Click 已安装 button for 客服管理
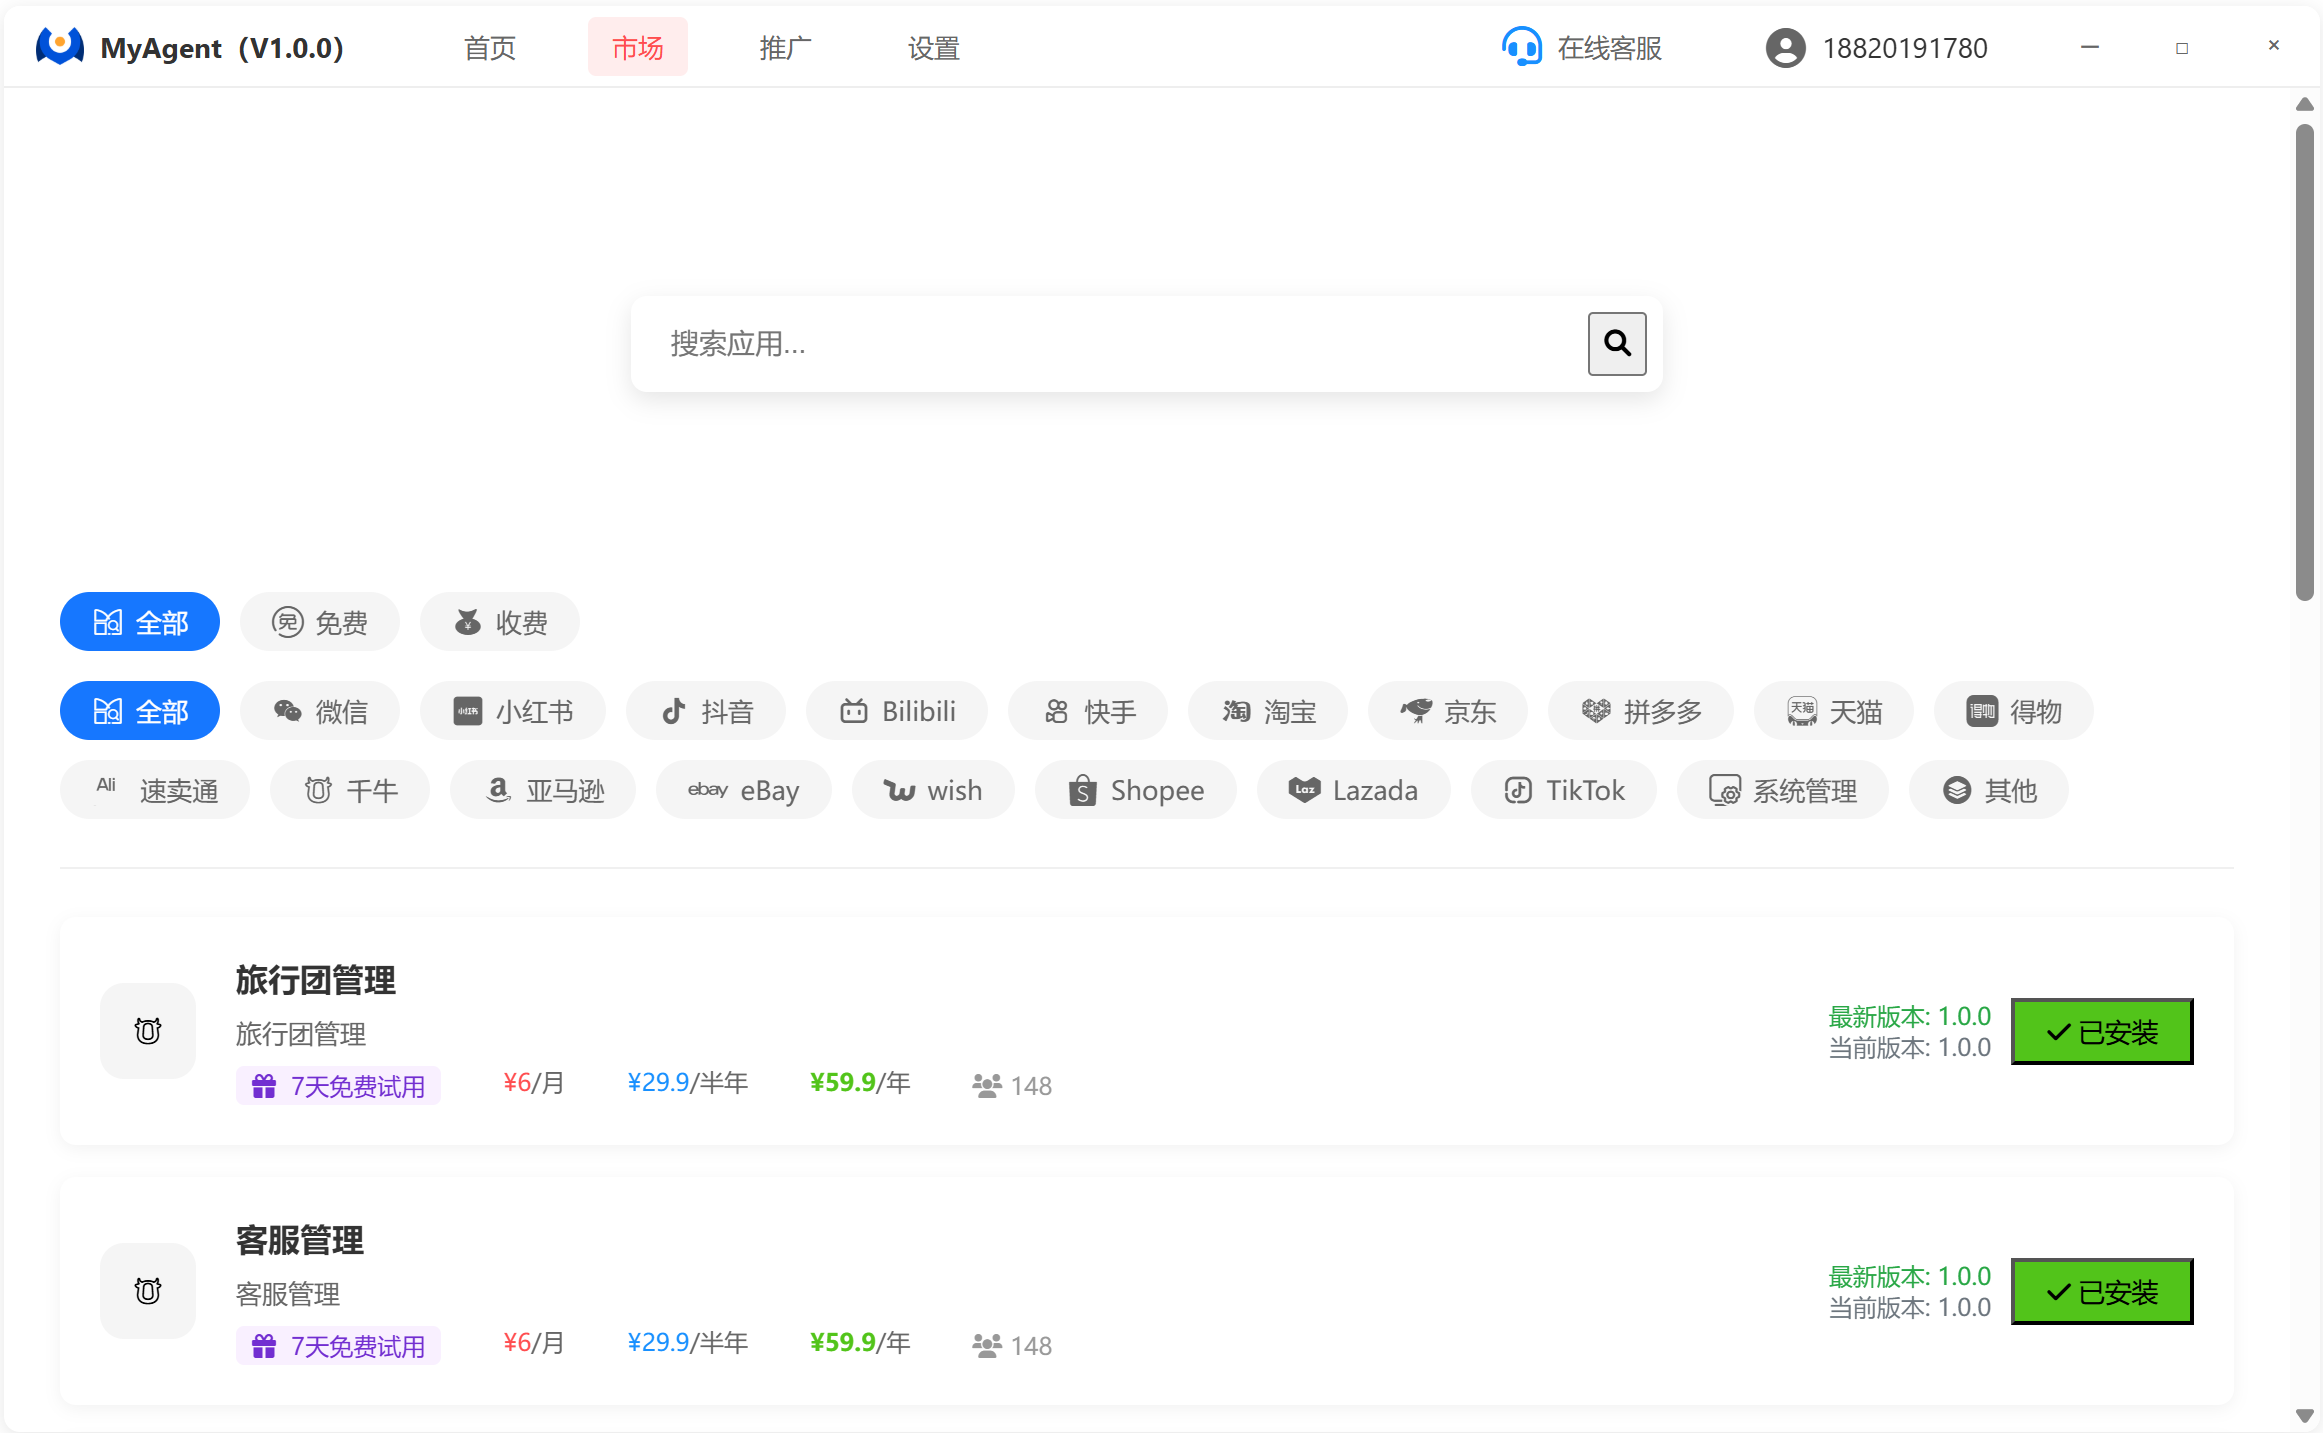The width and height of the screenshot is (2323, 1433). click(x=2101, y=1291)
